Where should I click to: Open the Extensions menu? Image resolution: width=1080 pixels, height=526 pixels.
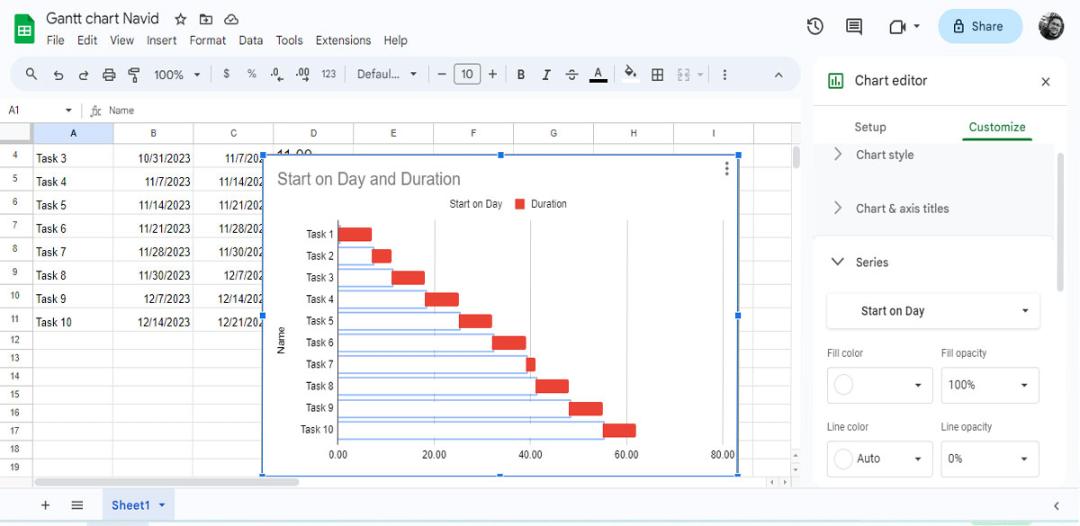point(343,40)
